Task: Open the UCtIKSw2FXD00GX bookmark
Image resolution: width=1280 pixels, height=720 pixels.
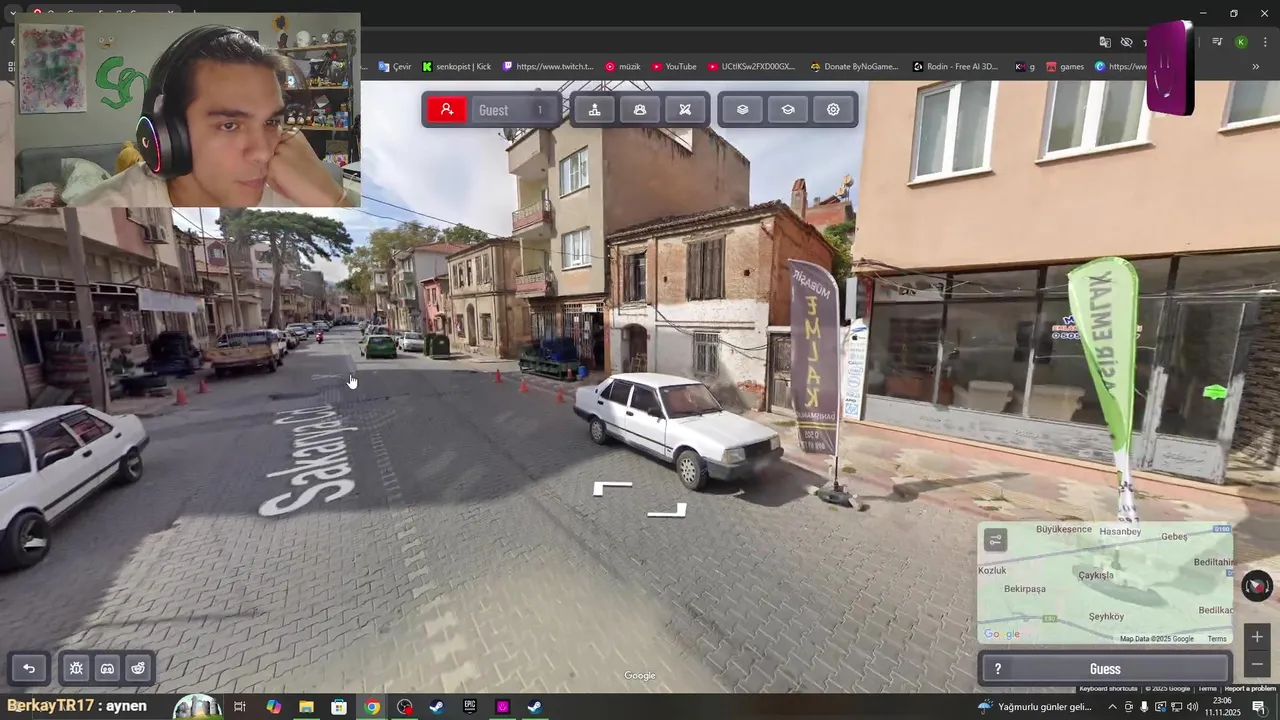Action: (x=751, y=67)
